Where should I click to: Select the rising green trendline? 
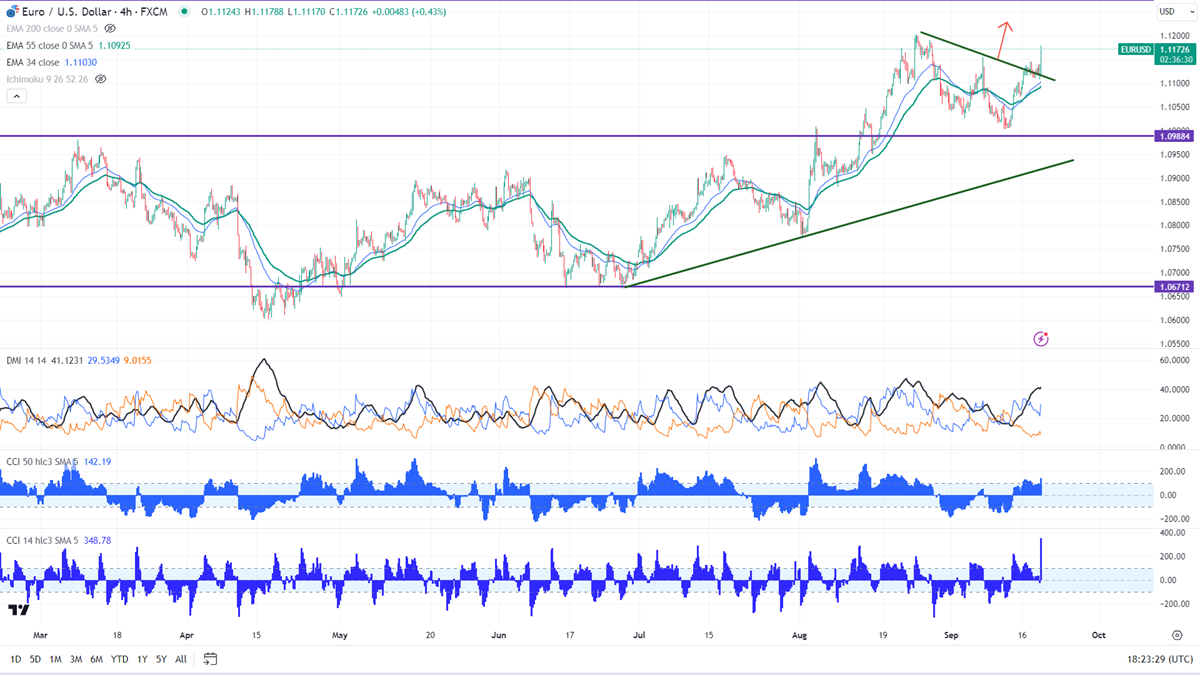[x=850, y=222]
